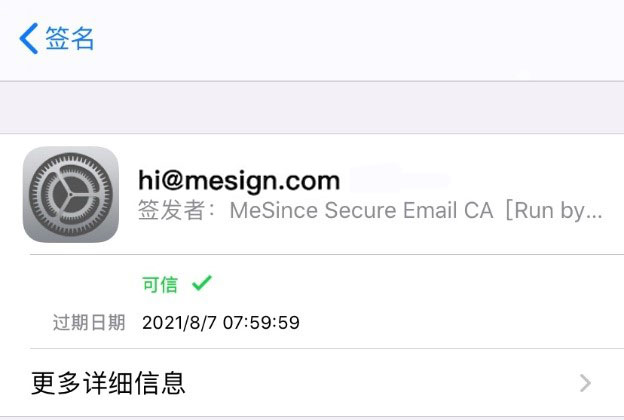The width and height of the screenshot is (624, 420).
Task: Click the center hub of the gear icon
Action: (x=70, y=195)
